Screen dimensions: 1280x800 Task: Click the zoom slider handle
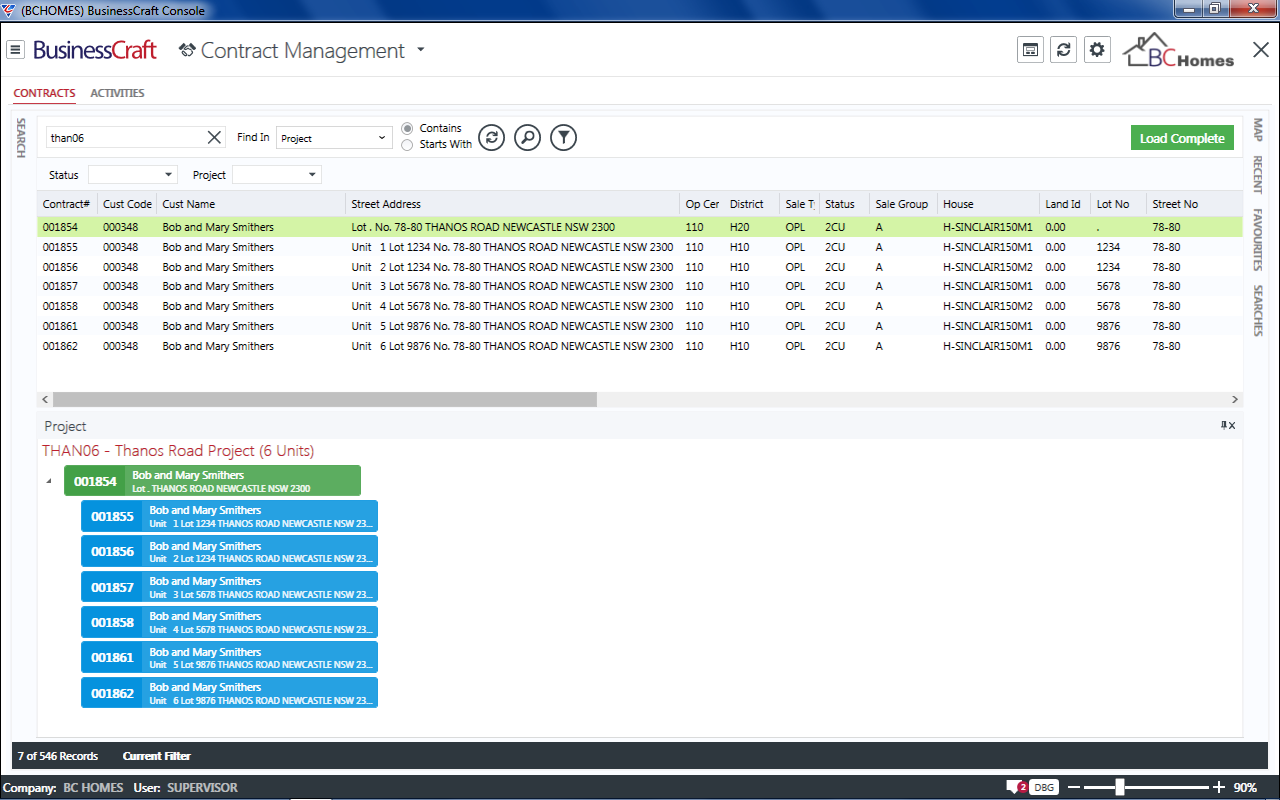(1120, 787)
